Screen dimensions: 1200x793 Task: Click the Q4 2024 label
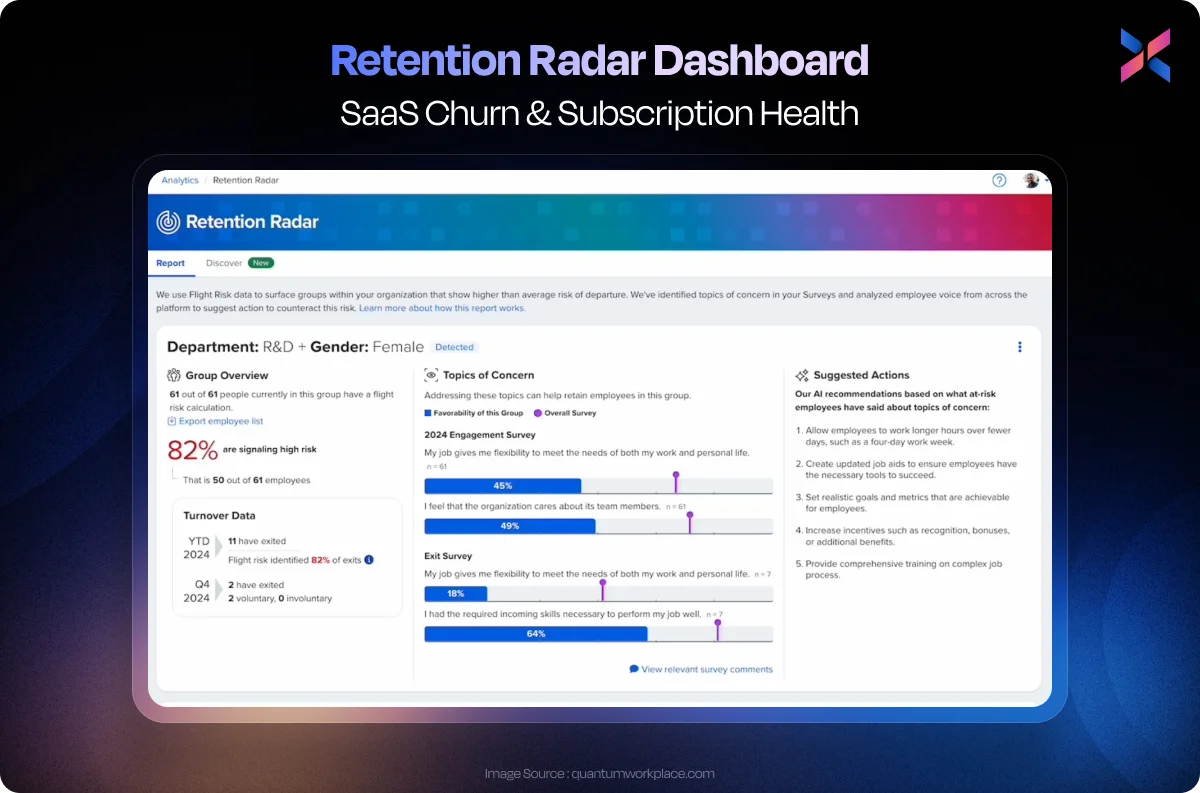click(x=196, y=591)
